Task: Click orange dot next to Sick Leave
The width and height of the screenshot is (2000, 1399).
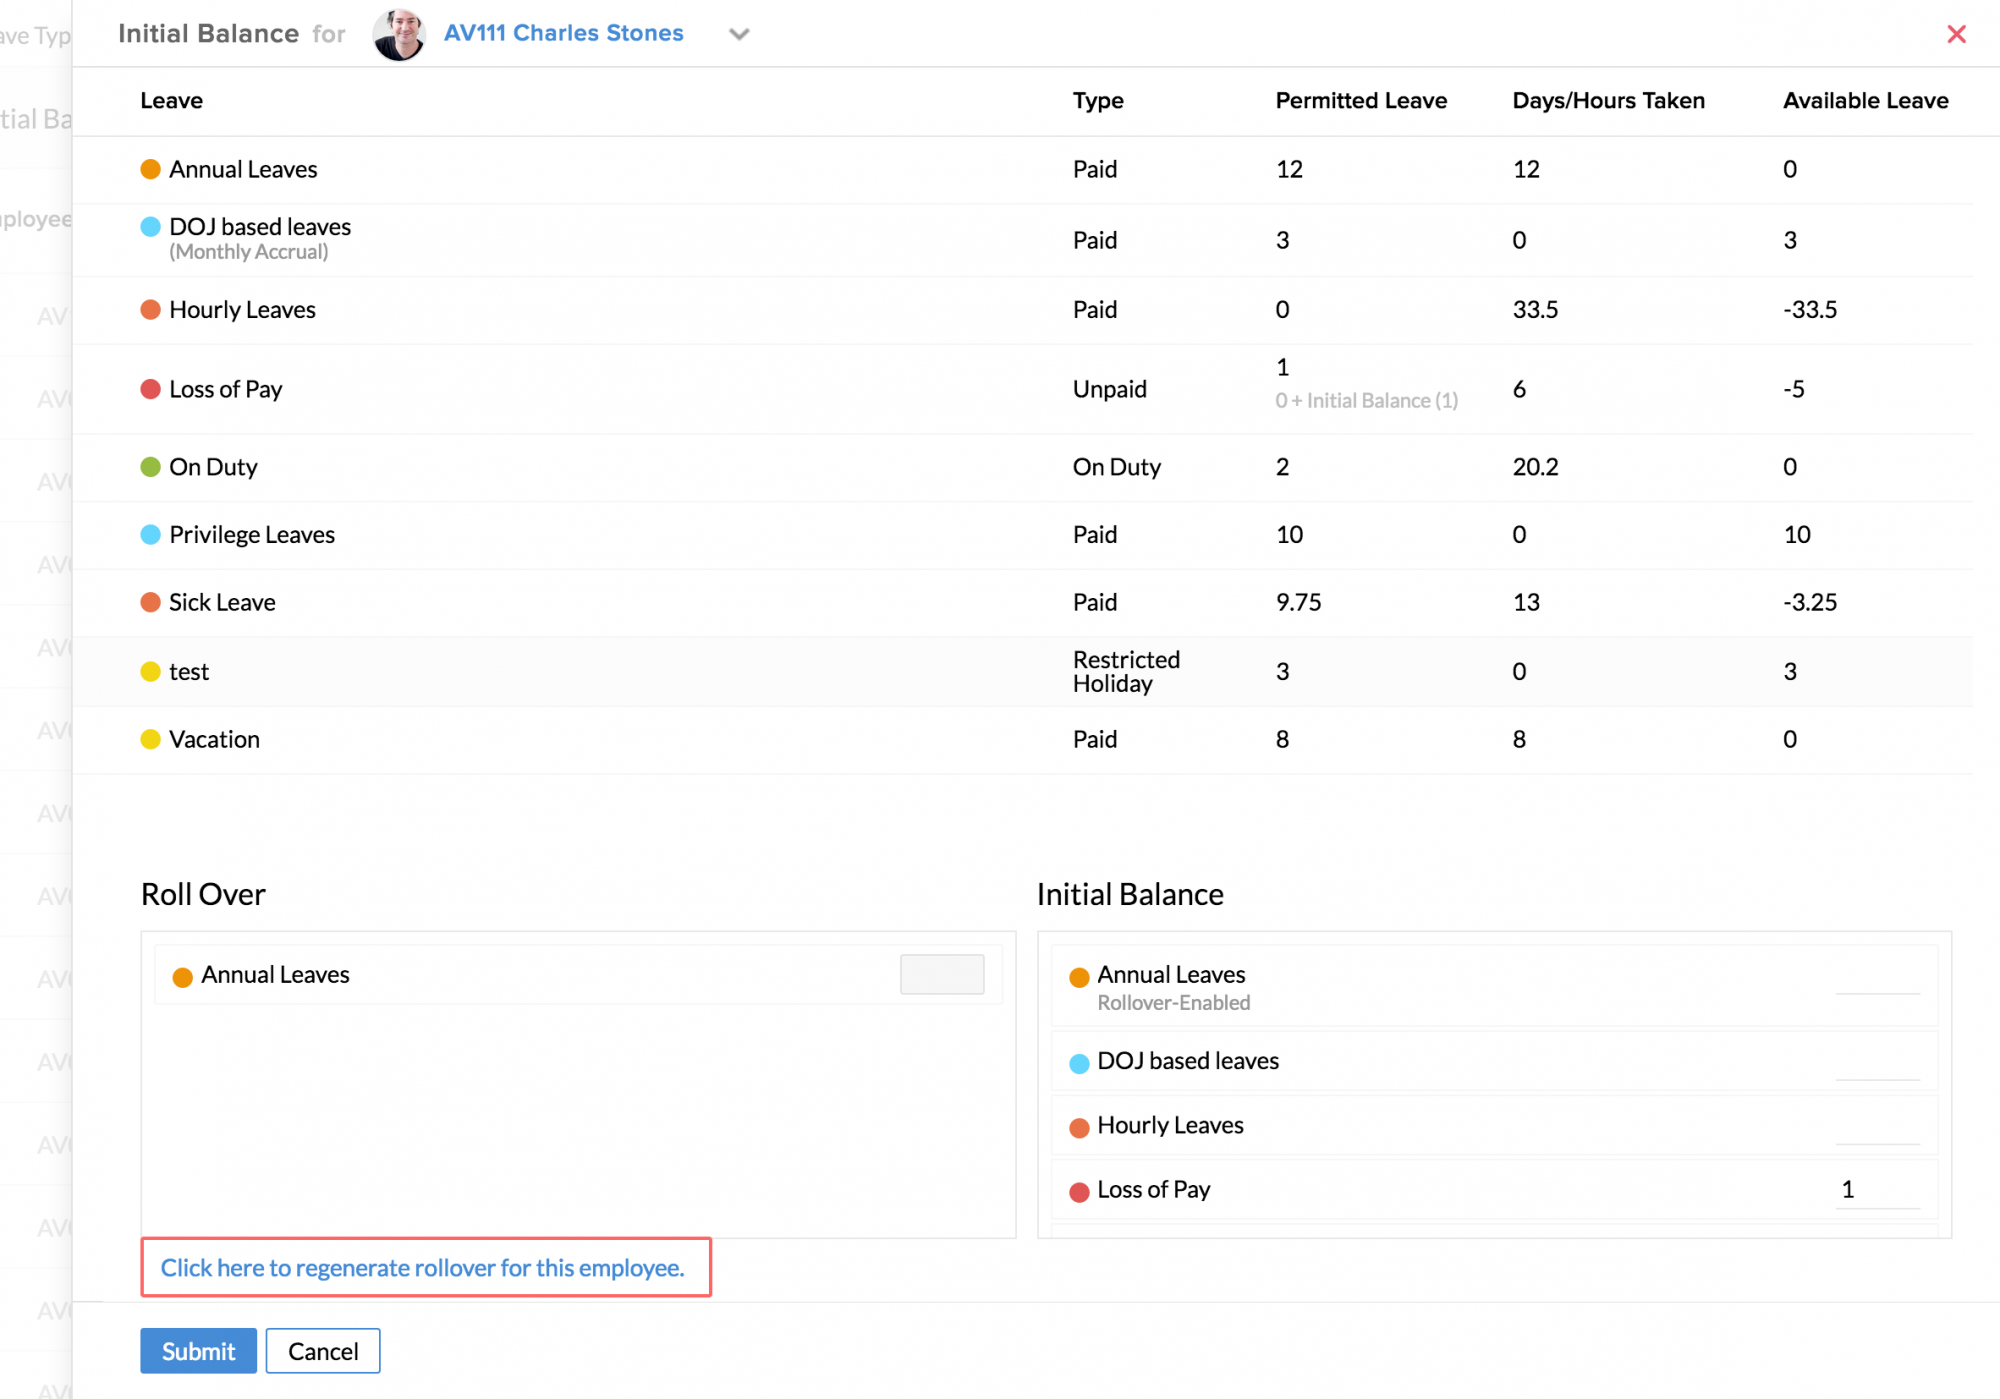Action: coord(151,602)
